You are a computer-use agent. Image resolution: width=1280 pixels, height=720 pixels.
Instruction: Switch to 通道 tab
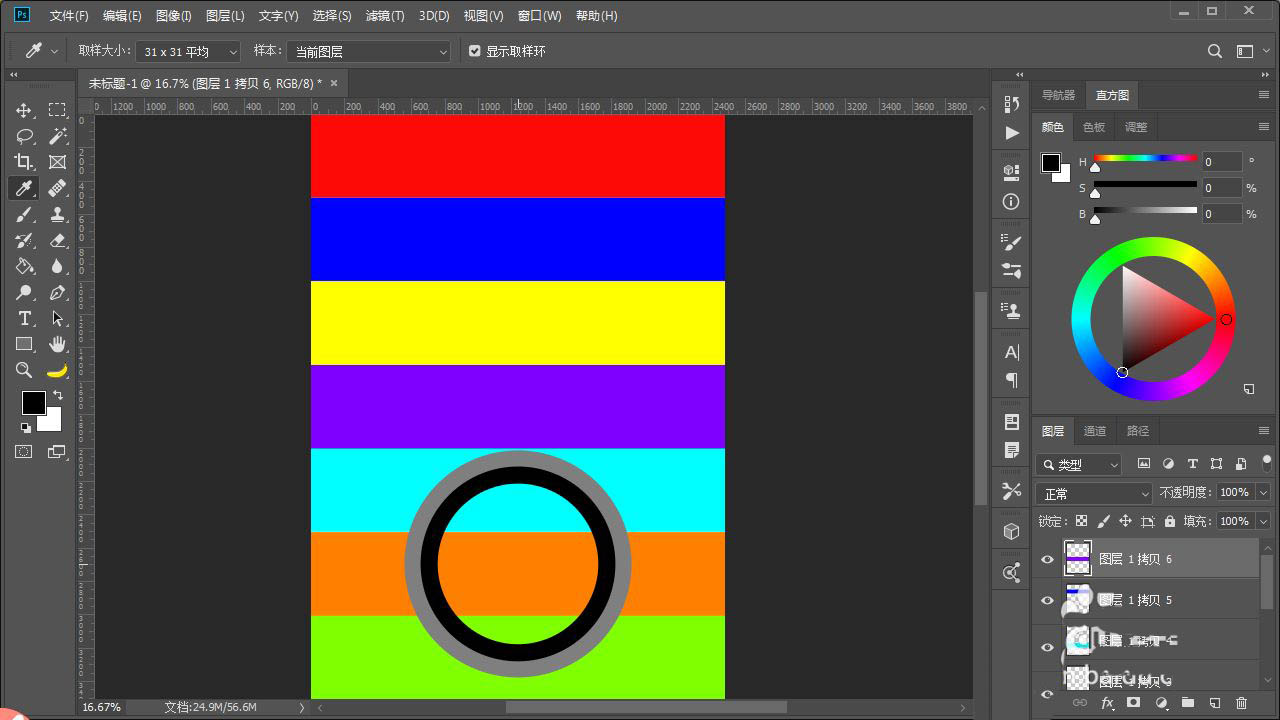[x=1095, y=431]
